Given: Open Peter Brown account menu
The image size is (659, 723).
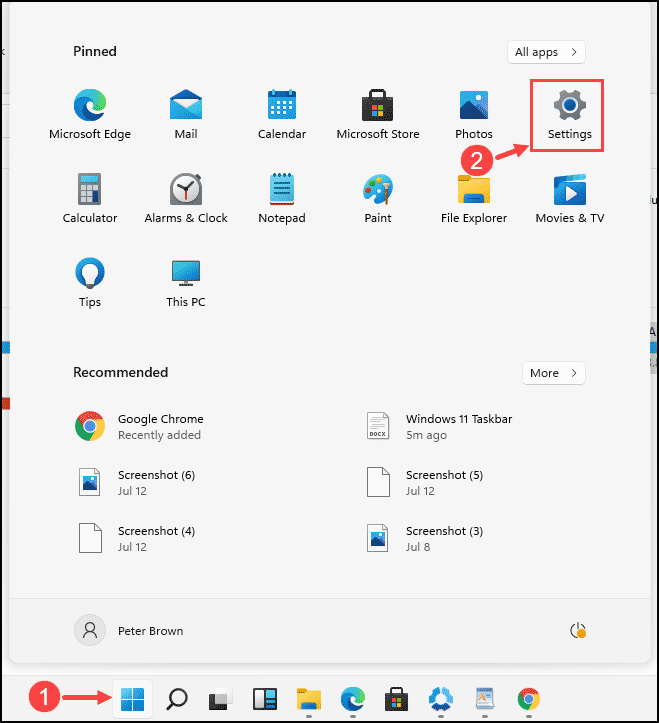Looking at the screenshot, I should pos(129,630).
